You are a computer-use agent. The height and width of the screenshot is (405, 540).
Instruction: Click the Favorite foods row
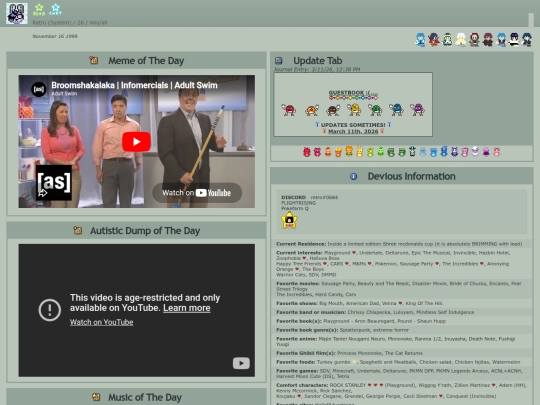tap(402, 362)
